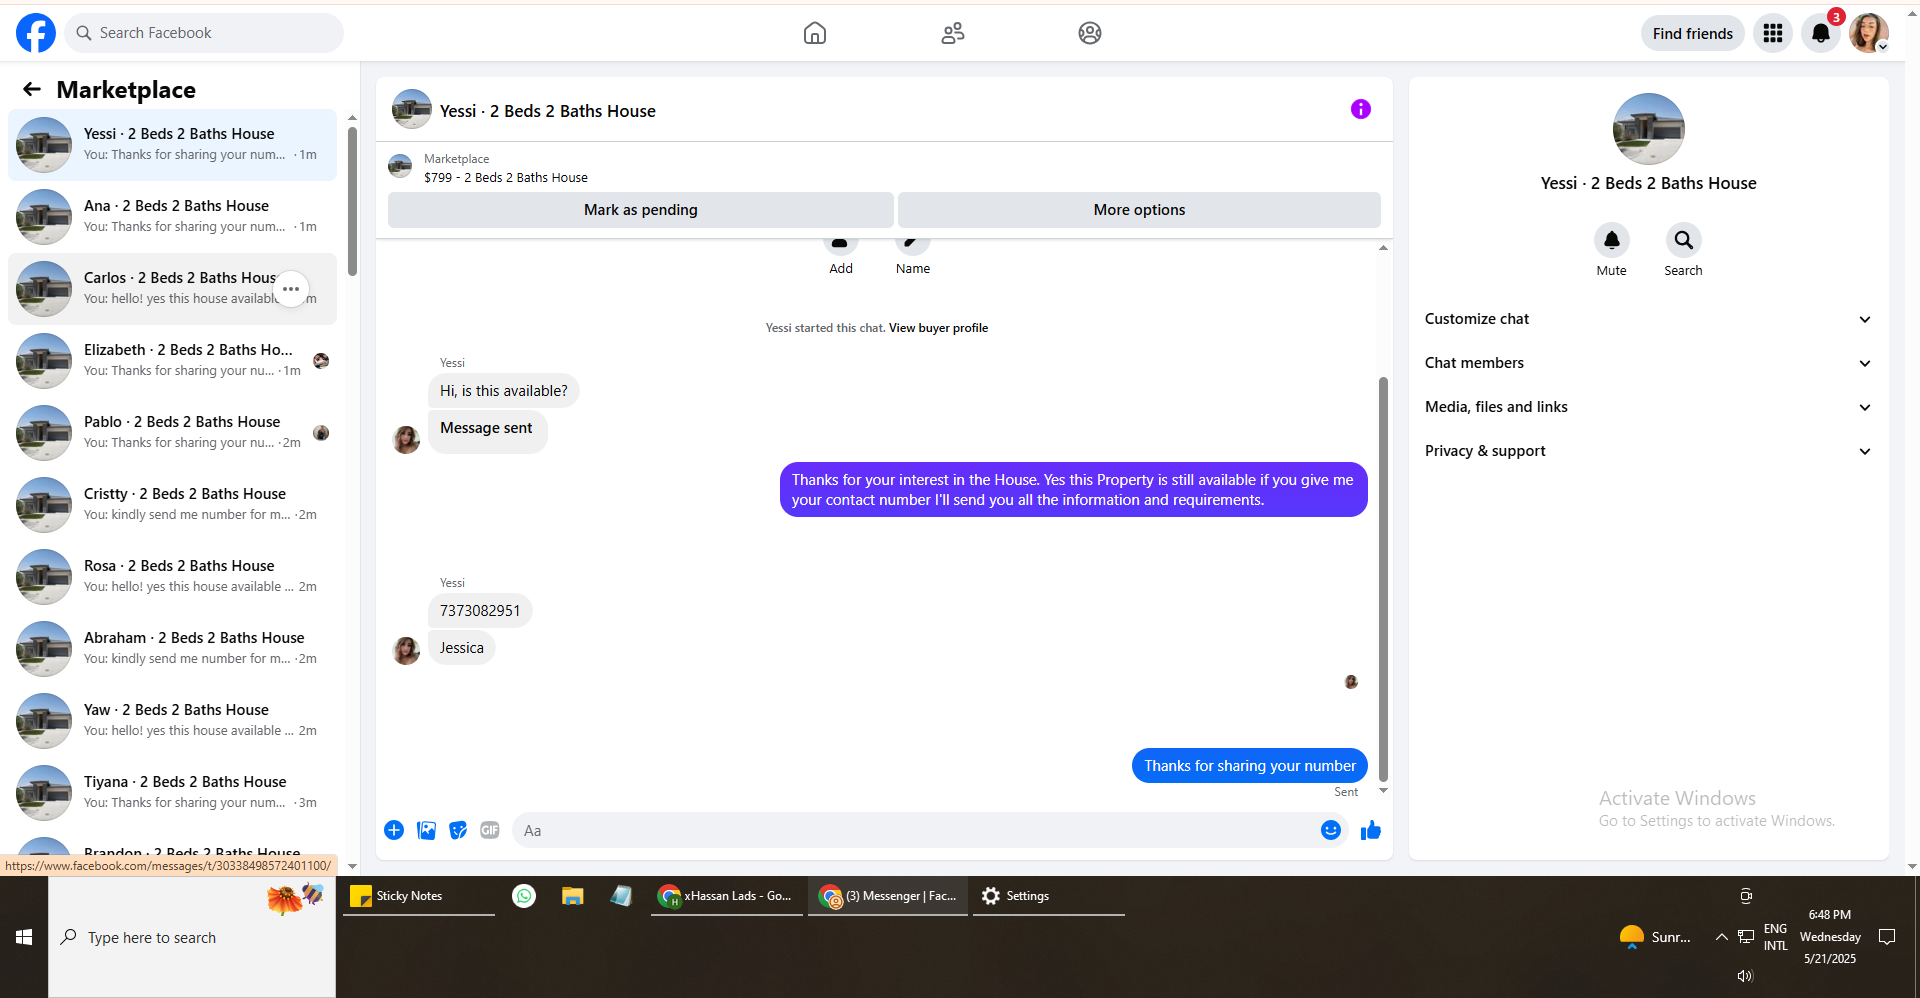Click the Thanks for sharing your number message

point(1250,766)
